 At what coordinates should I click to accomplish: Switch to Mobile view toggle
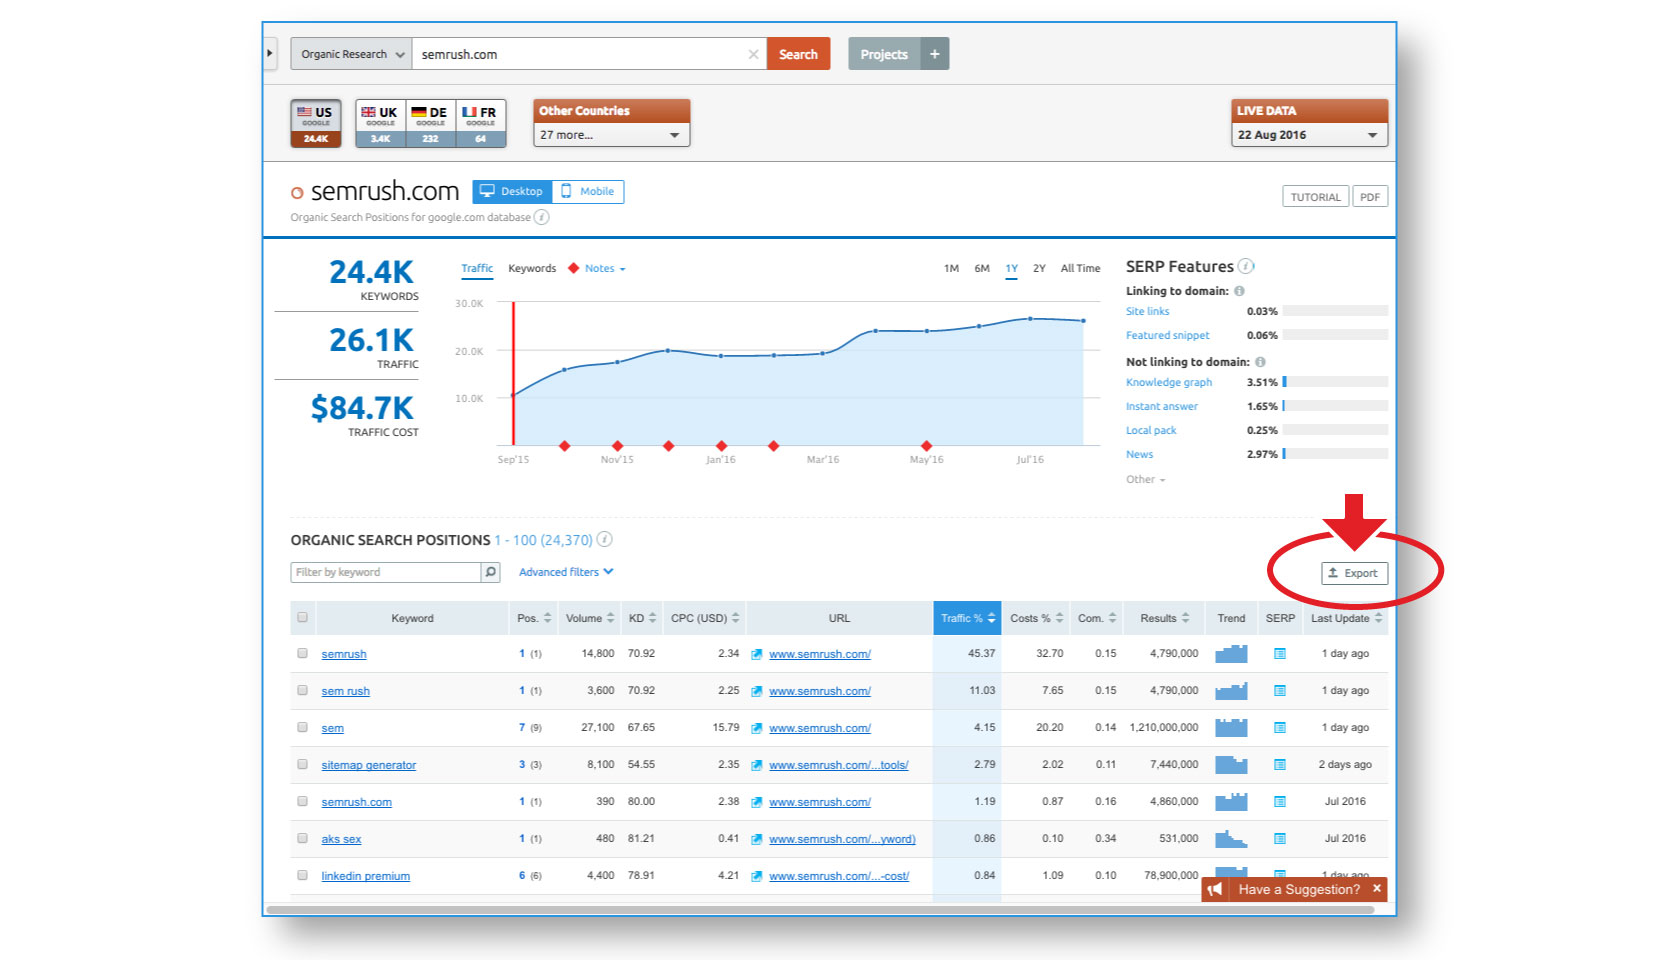coord(588,191)
